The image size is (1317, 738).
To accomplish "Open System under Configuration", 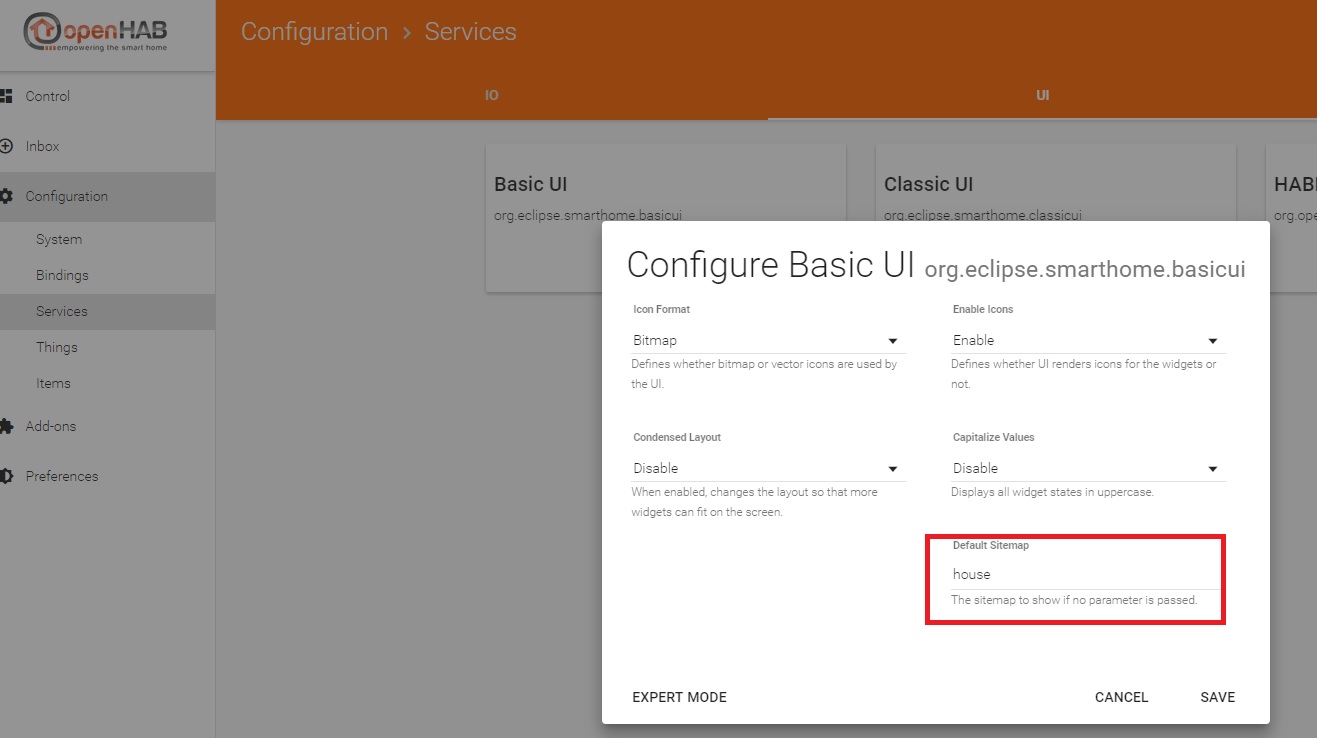I will 107,239.
